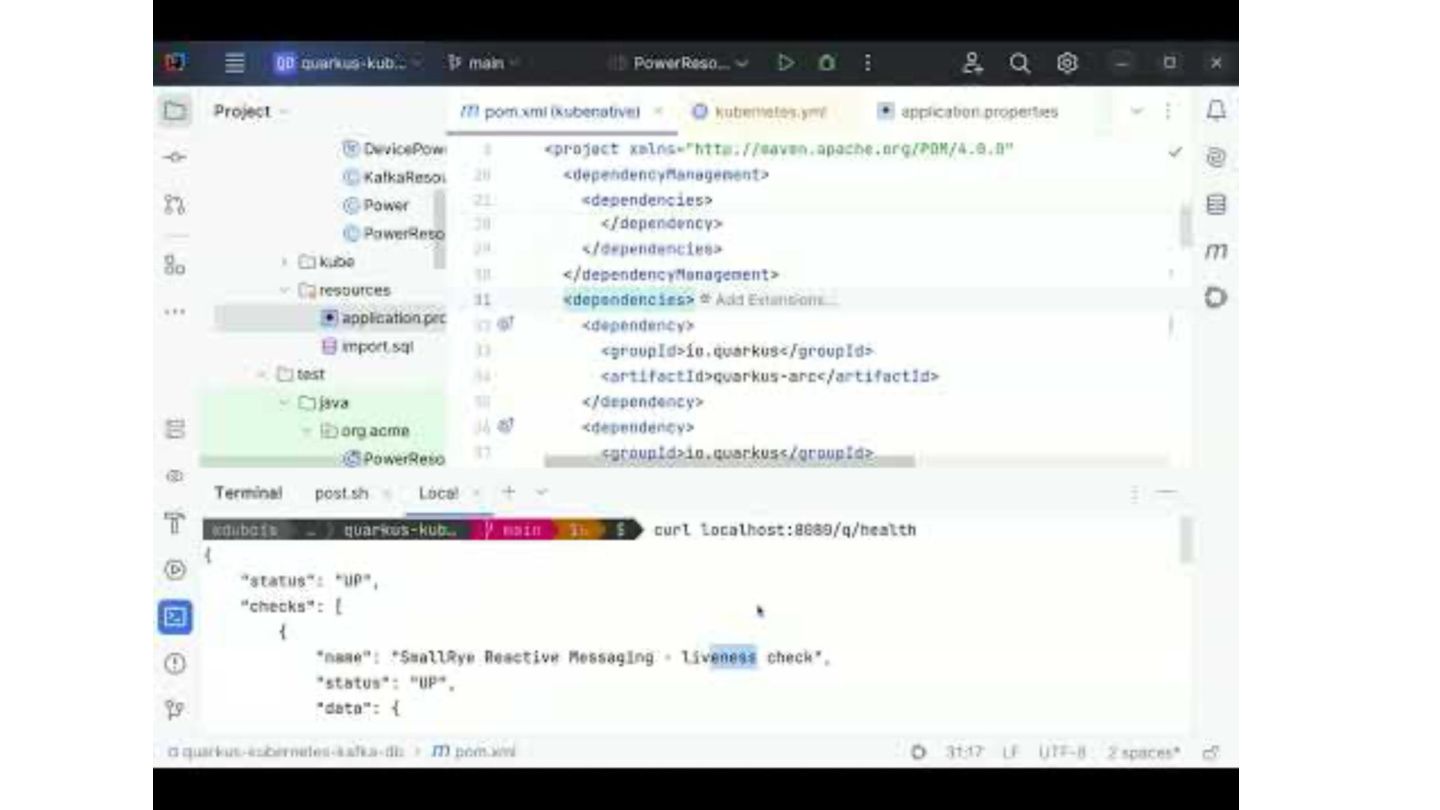Screen dimensions: 1440x810
Task: Click pom.xml breadcrumb in status bar
Action: click(473, 751)
